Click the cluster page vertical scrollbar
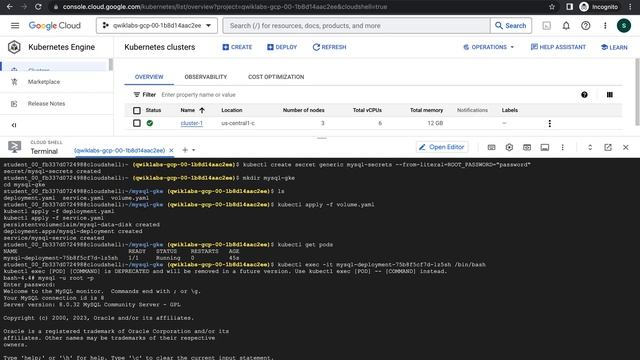 tap(637, 92)
